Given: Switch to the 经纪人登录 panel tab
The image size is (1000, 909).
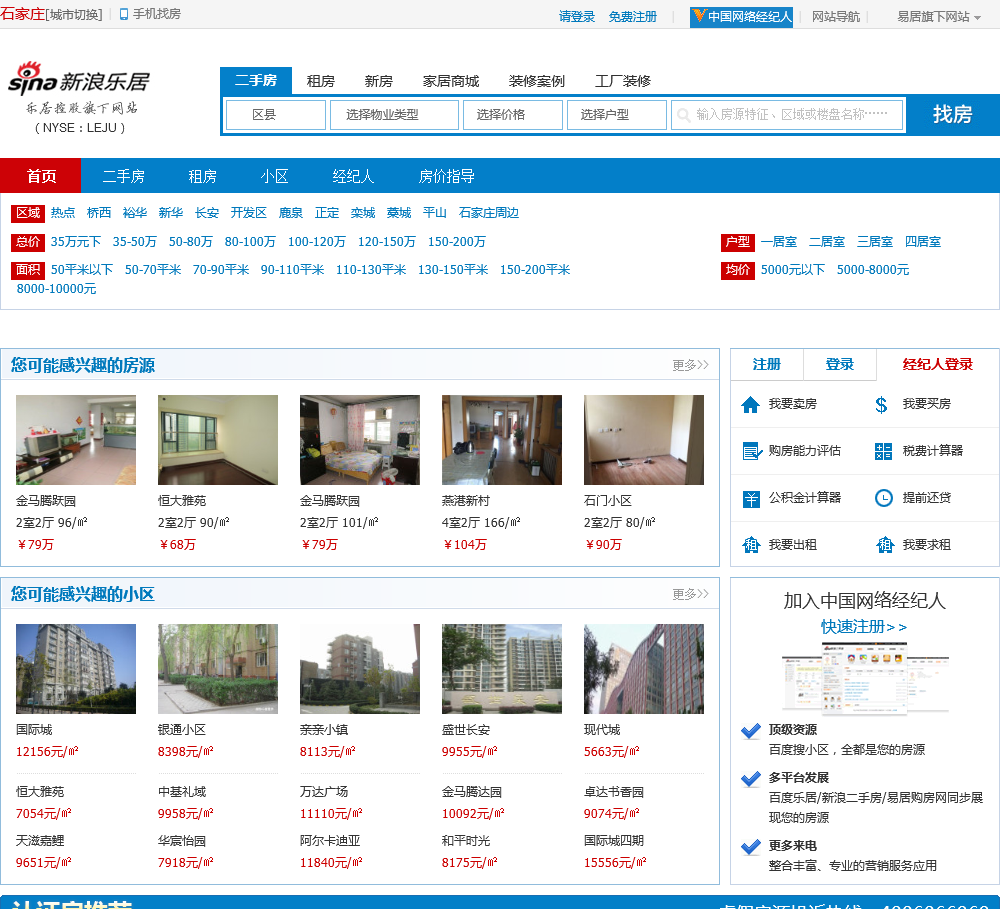Looking at the screenshot, I should tap(938, 364).
